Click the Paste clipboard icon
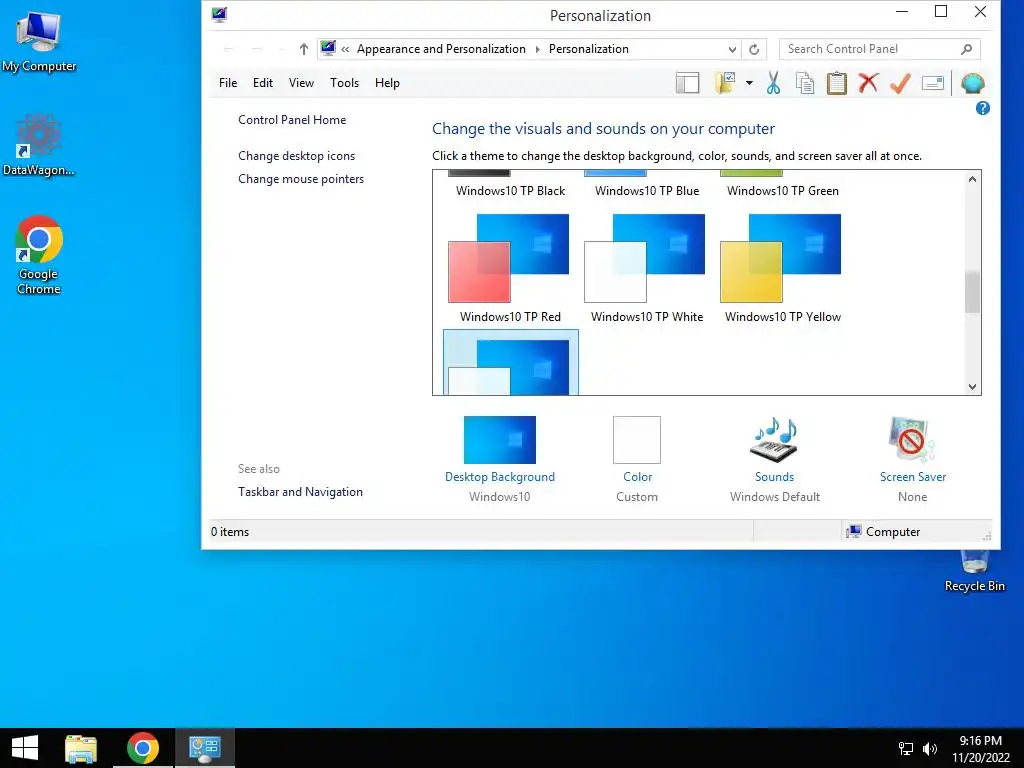The height and width of the screenshot is (768, 1024). tap(837, 83)
